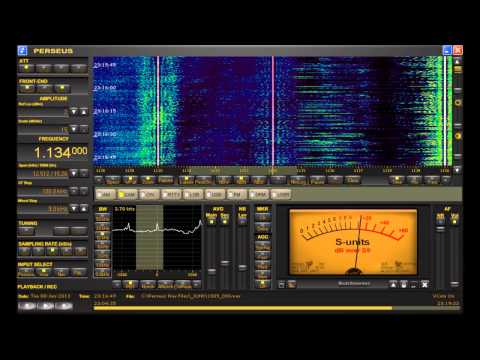Raise the amplitude Ref Level with up arrow
This screenshot has height=360, width=480.
coord(84,112)
